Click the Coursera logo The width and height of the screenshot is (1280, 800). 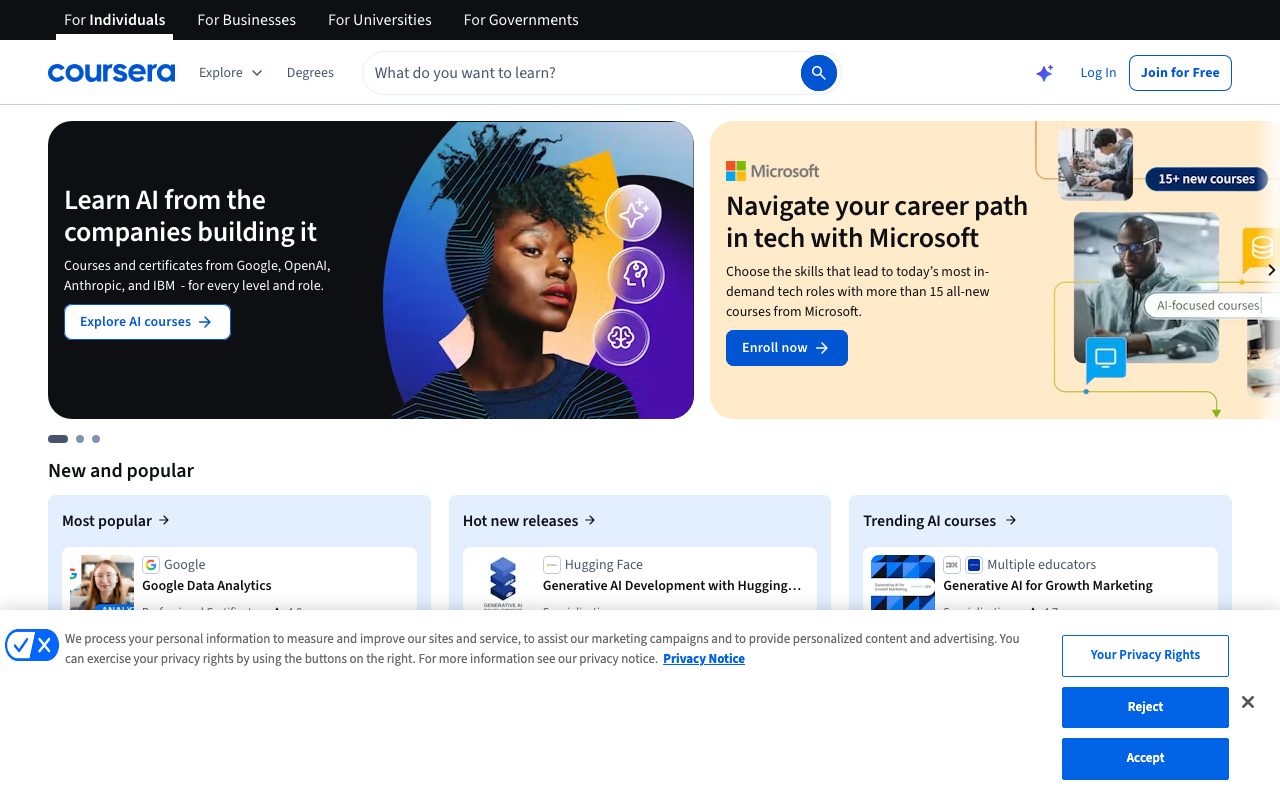[x=111, y=73]
